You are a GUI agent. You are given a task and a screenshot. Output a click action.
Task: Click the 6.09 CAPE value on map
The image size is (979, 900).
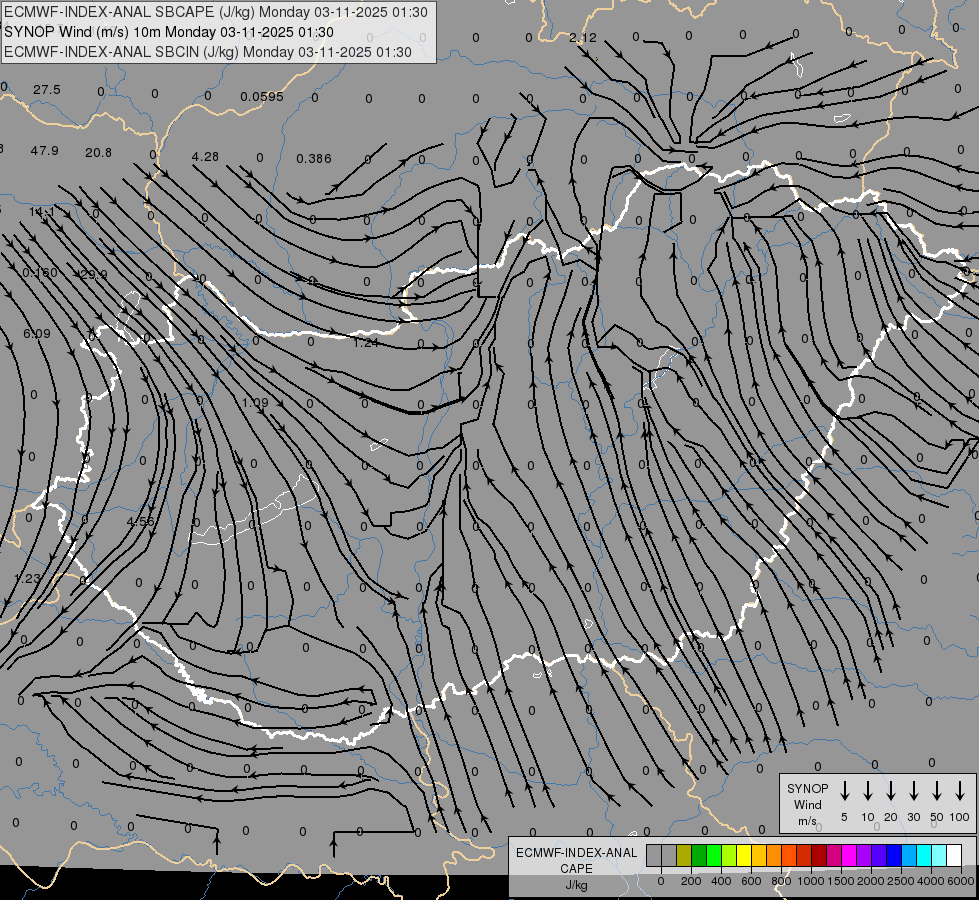pos(37,334)
